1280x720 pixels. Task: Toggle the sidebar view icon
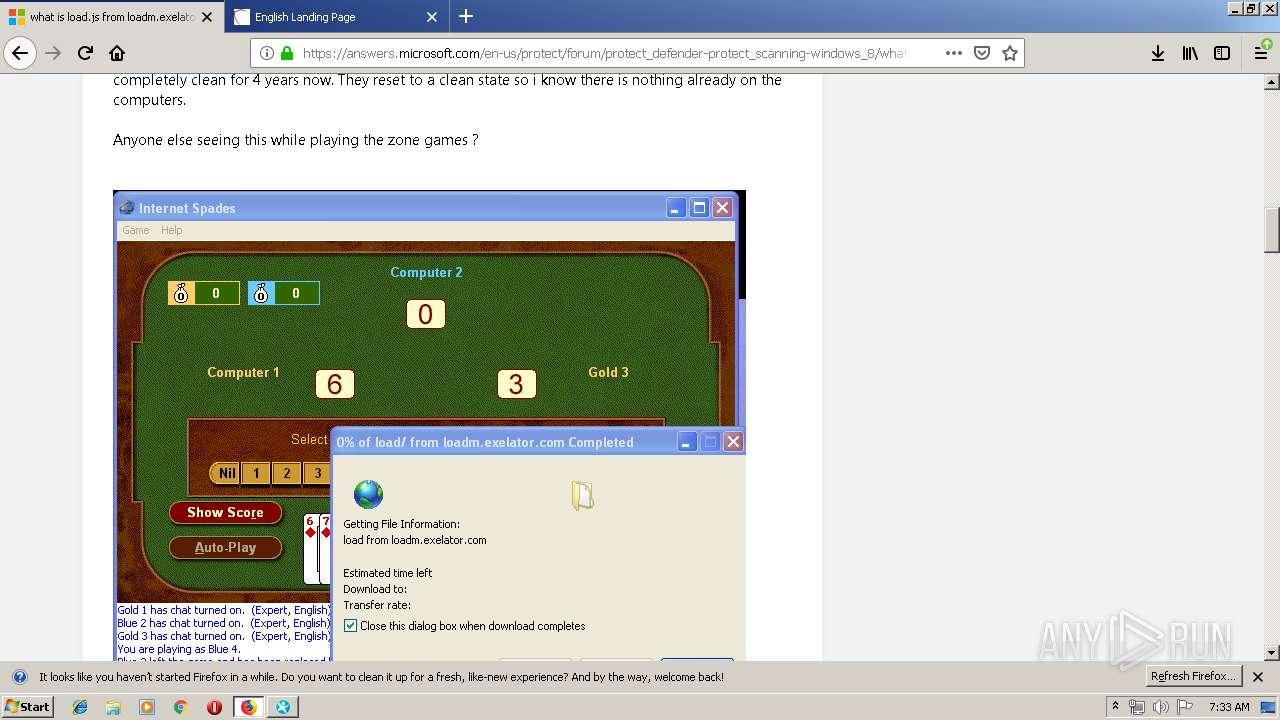(x=1222, y=53)
